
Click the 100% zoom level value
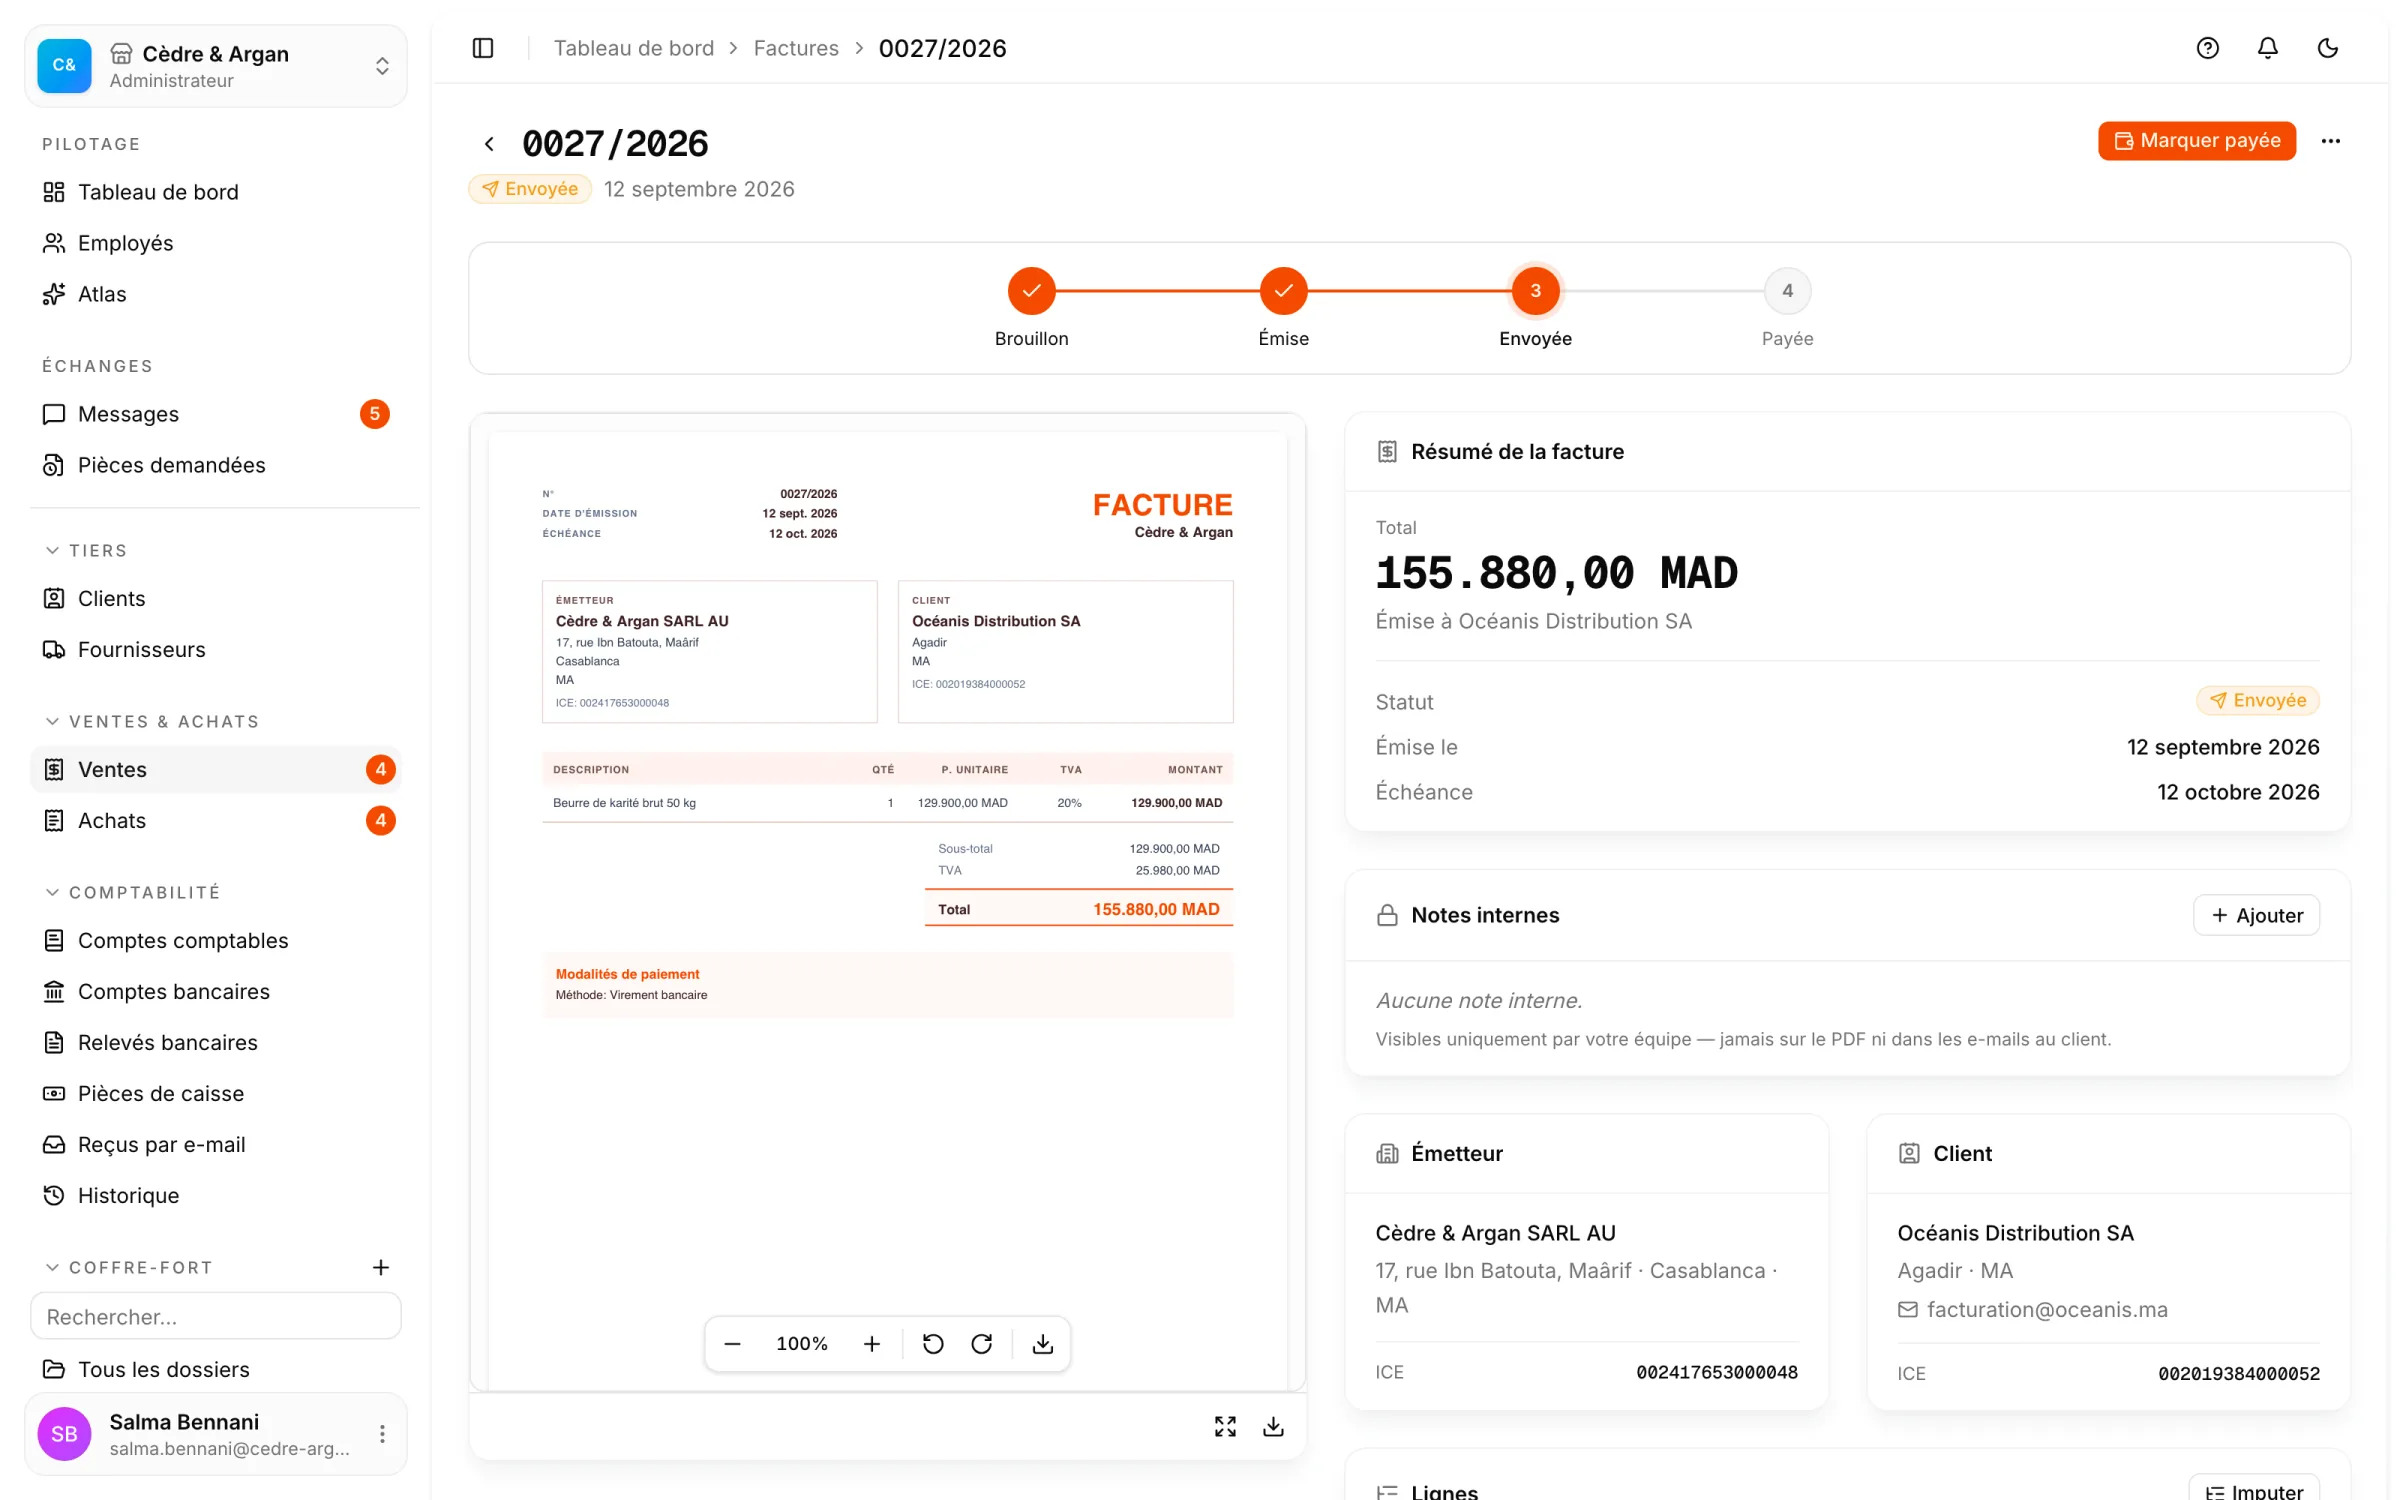pyautogui.click(x=802, y=1344)
